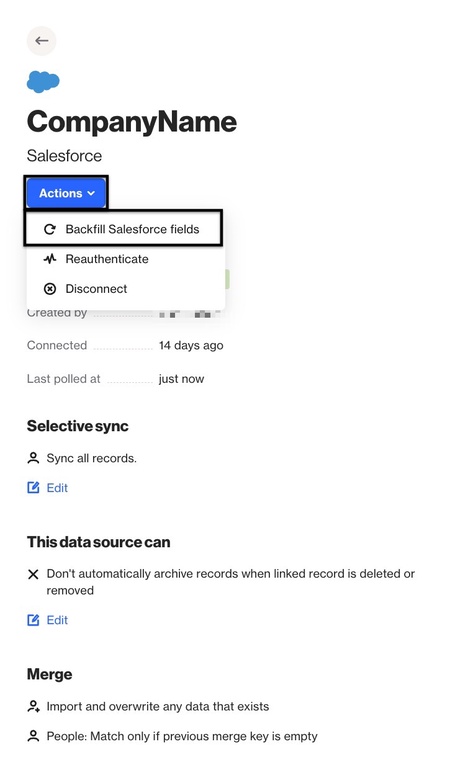The image size is (450, 757).
Task: Go back using the arrow button
Action: (42, 41)
